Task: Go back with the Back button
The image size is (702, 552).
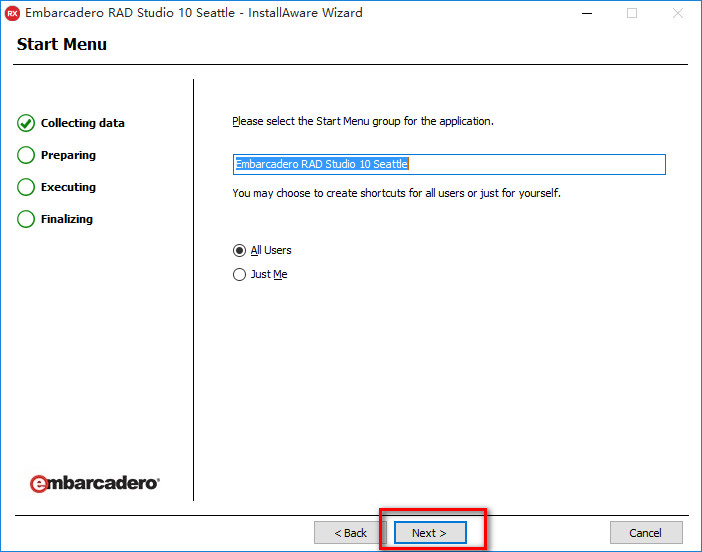Action: pos(350,533)
